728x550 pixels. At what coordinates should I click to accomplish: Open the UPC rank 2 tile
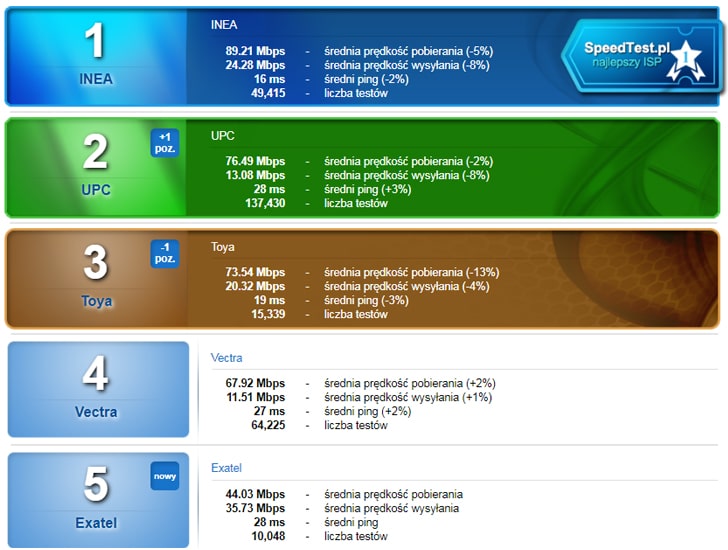click(x=96, y=167)
